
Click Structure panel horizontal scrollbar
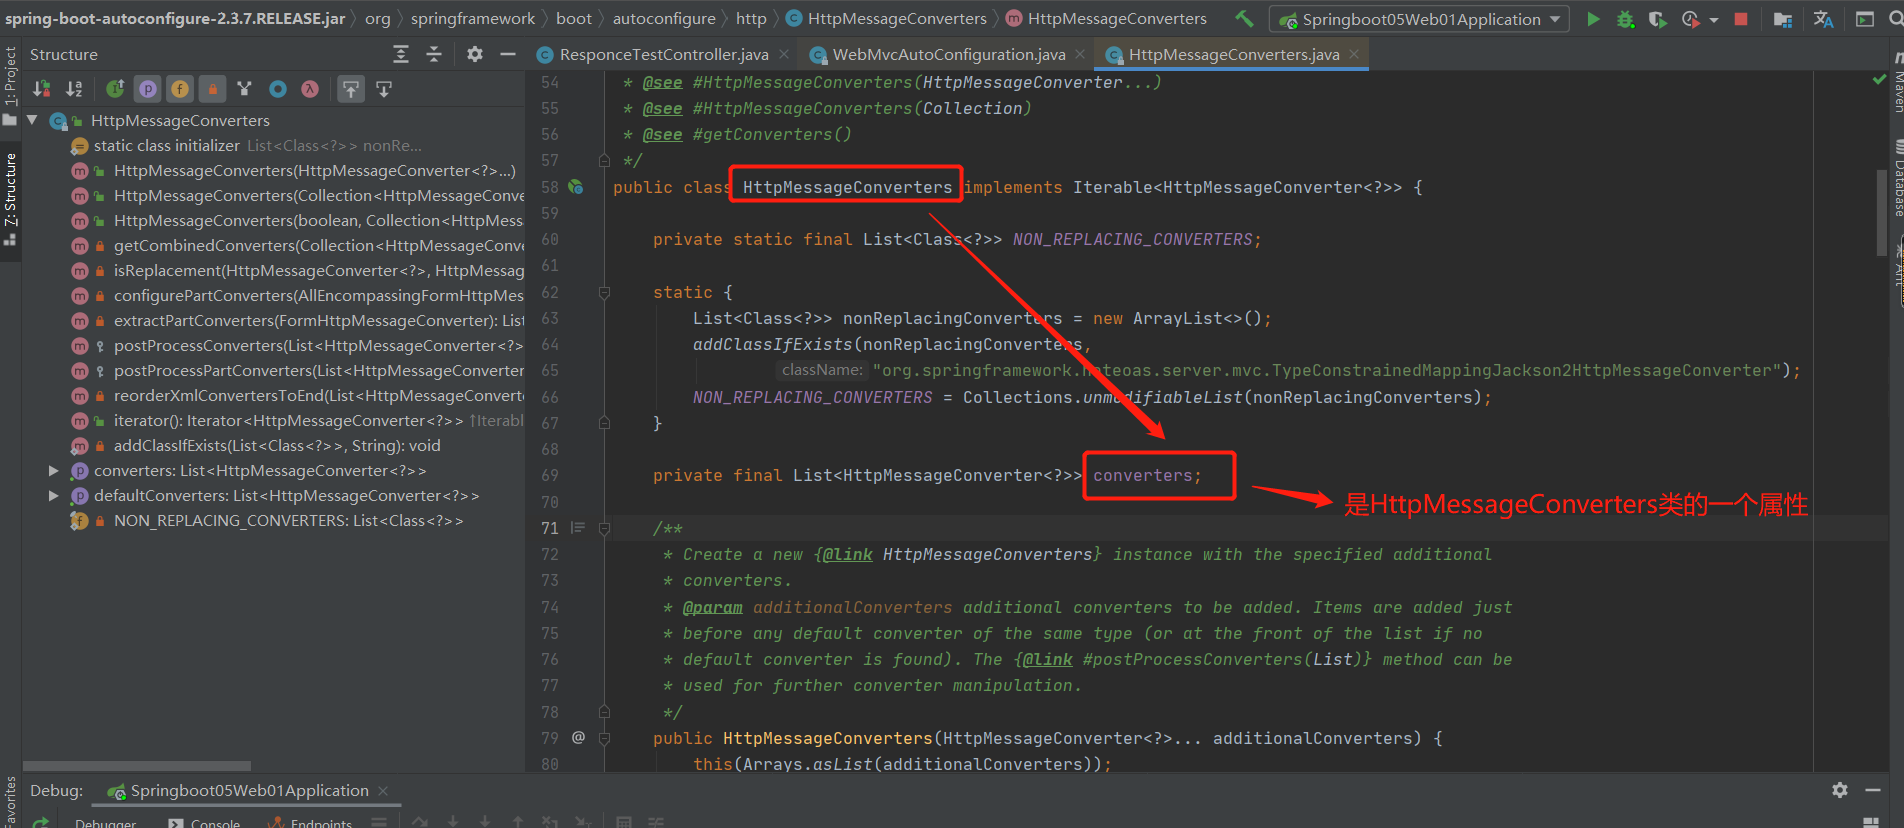click(137, 766)
